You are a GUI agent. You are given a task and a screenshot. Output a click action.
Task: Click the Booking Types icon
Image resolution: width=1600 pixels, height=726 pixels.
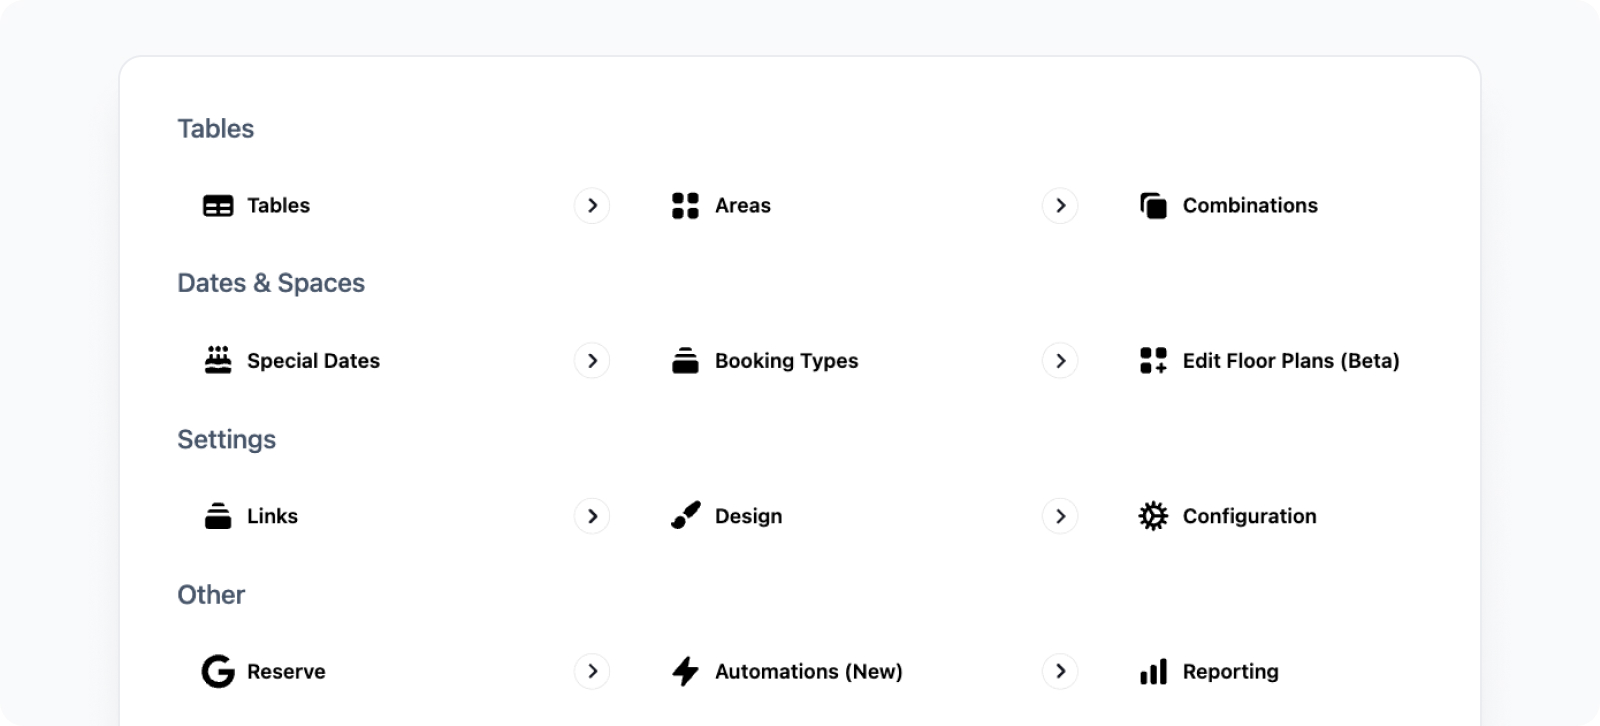click(x=685, y=360)
